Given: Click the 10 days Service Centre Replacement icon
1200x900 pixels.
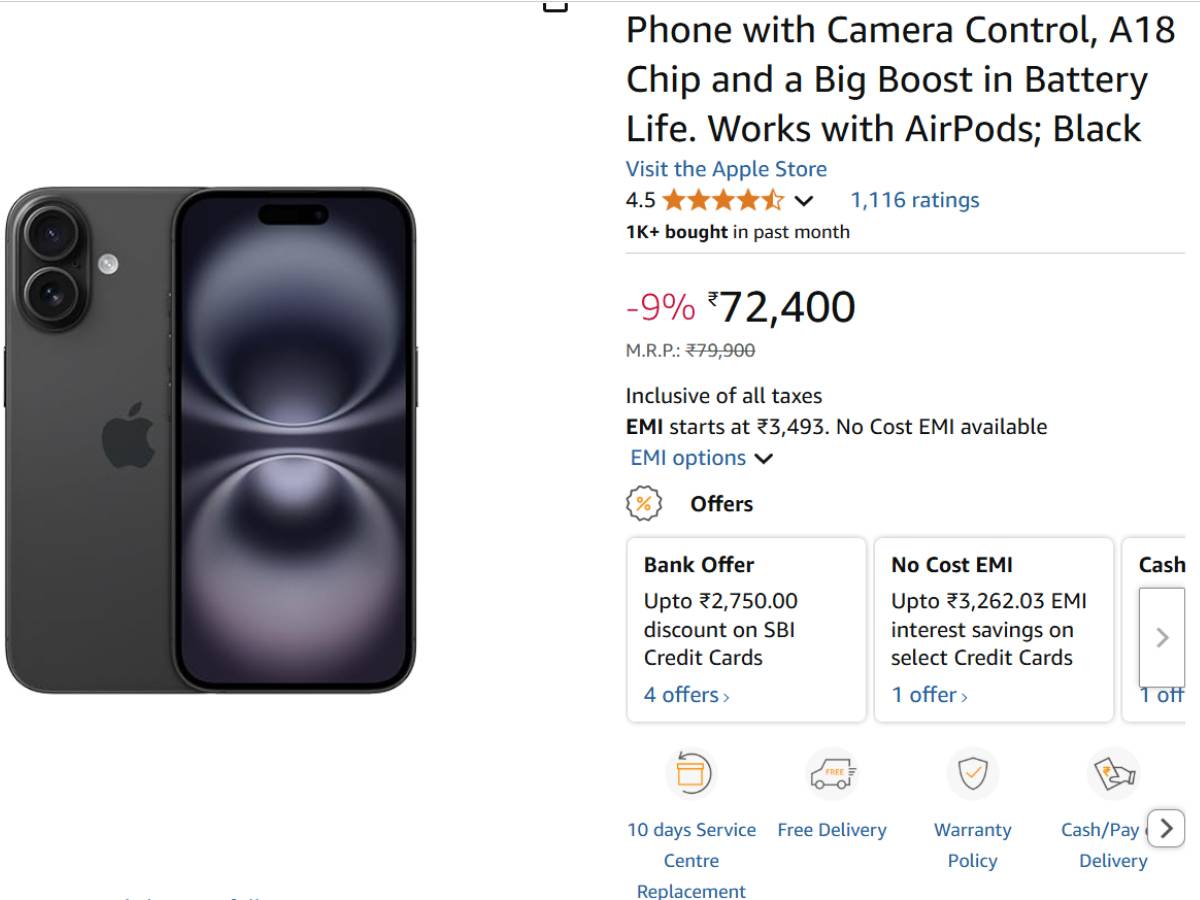Looking at the screenshot, I should click(x=691, y=773).
